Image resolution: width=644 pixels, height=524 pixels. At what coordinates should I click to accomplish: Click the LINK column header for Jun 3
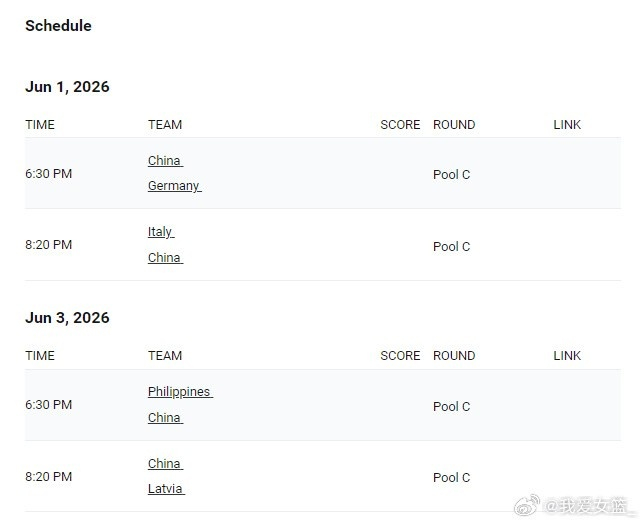coord(567,356)
